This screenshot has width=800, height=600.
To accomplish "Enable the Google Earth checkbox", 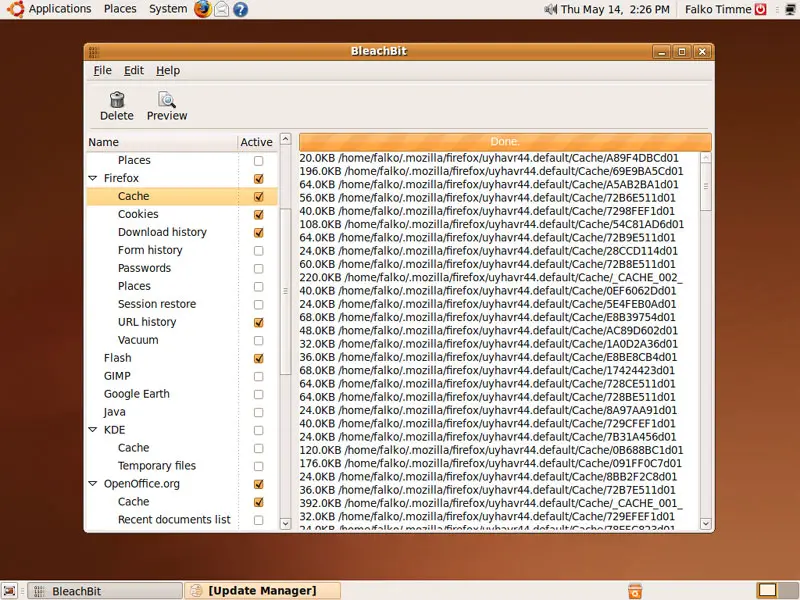I will pos(259,394).
